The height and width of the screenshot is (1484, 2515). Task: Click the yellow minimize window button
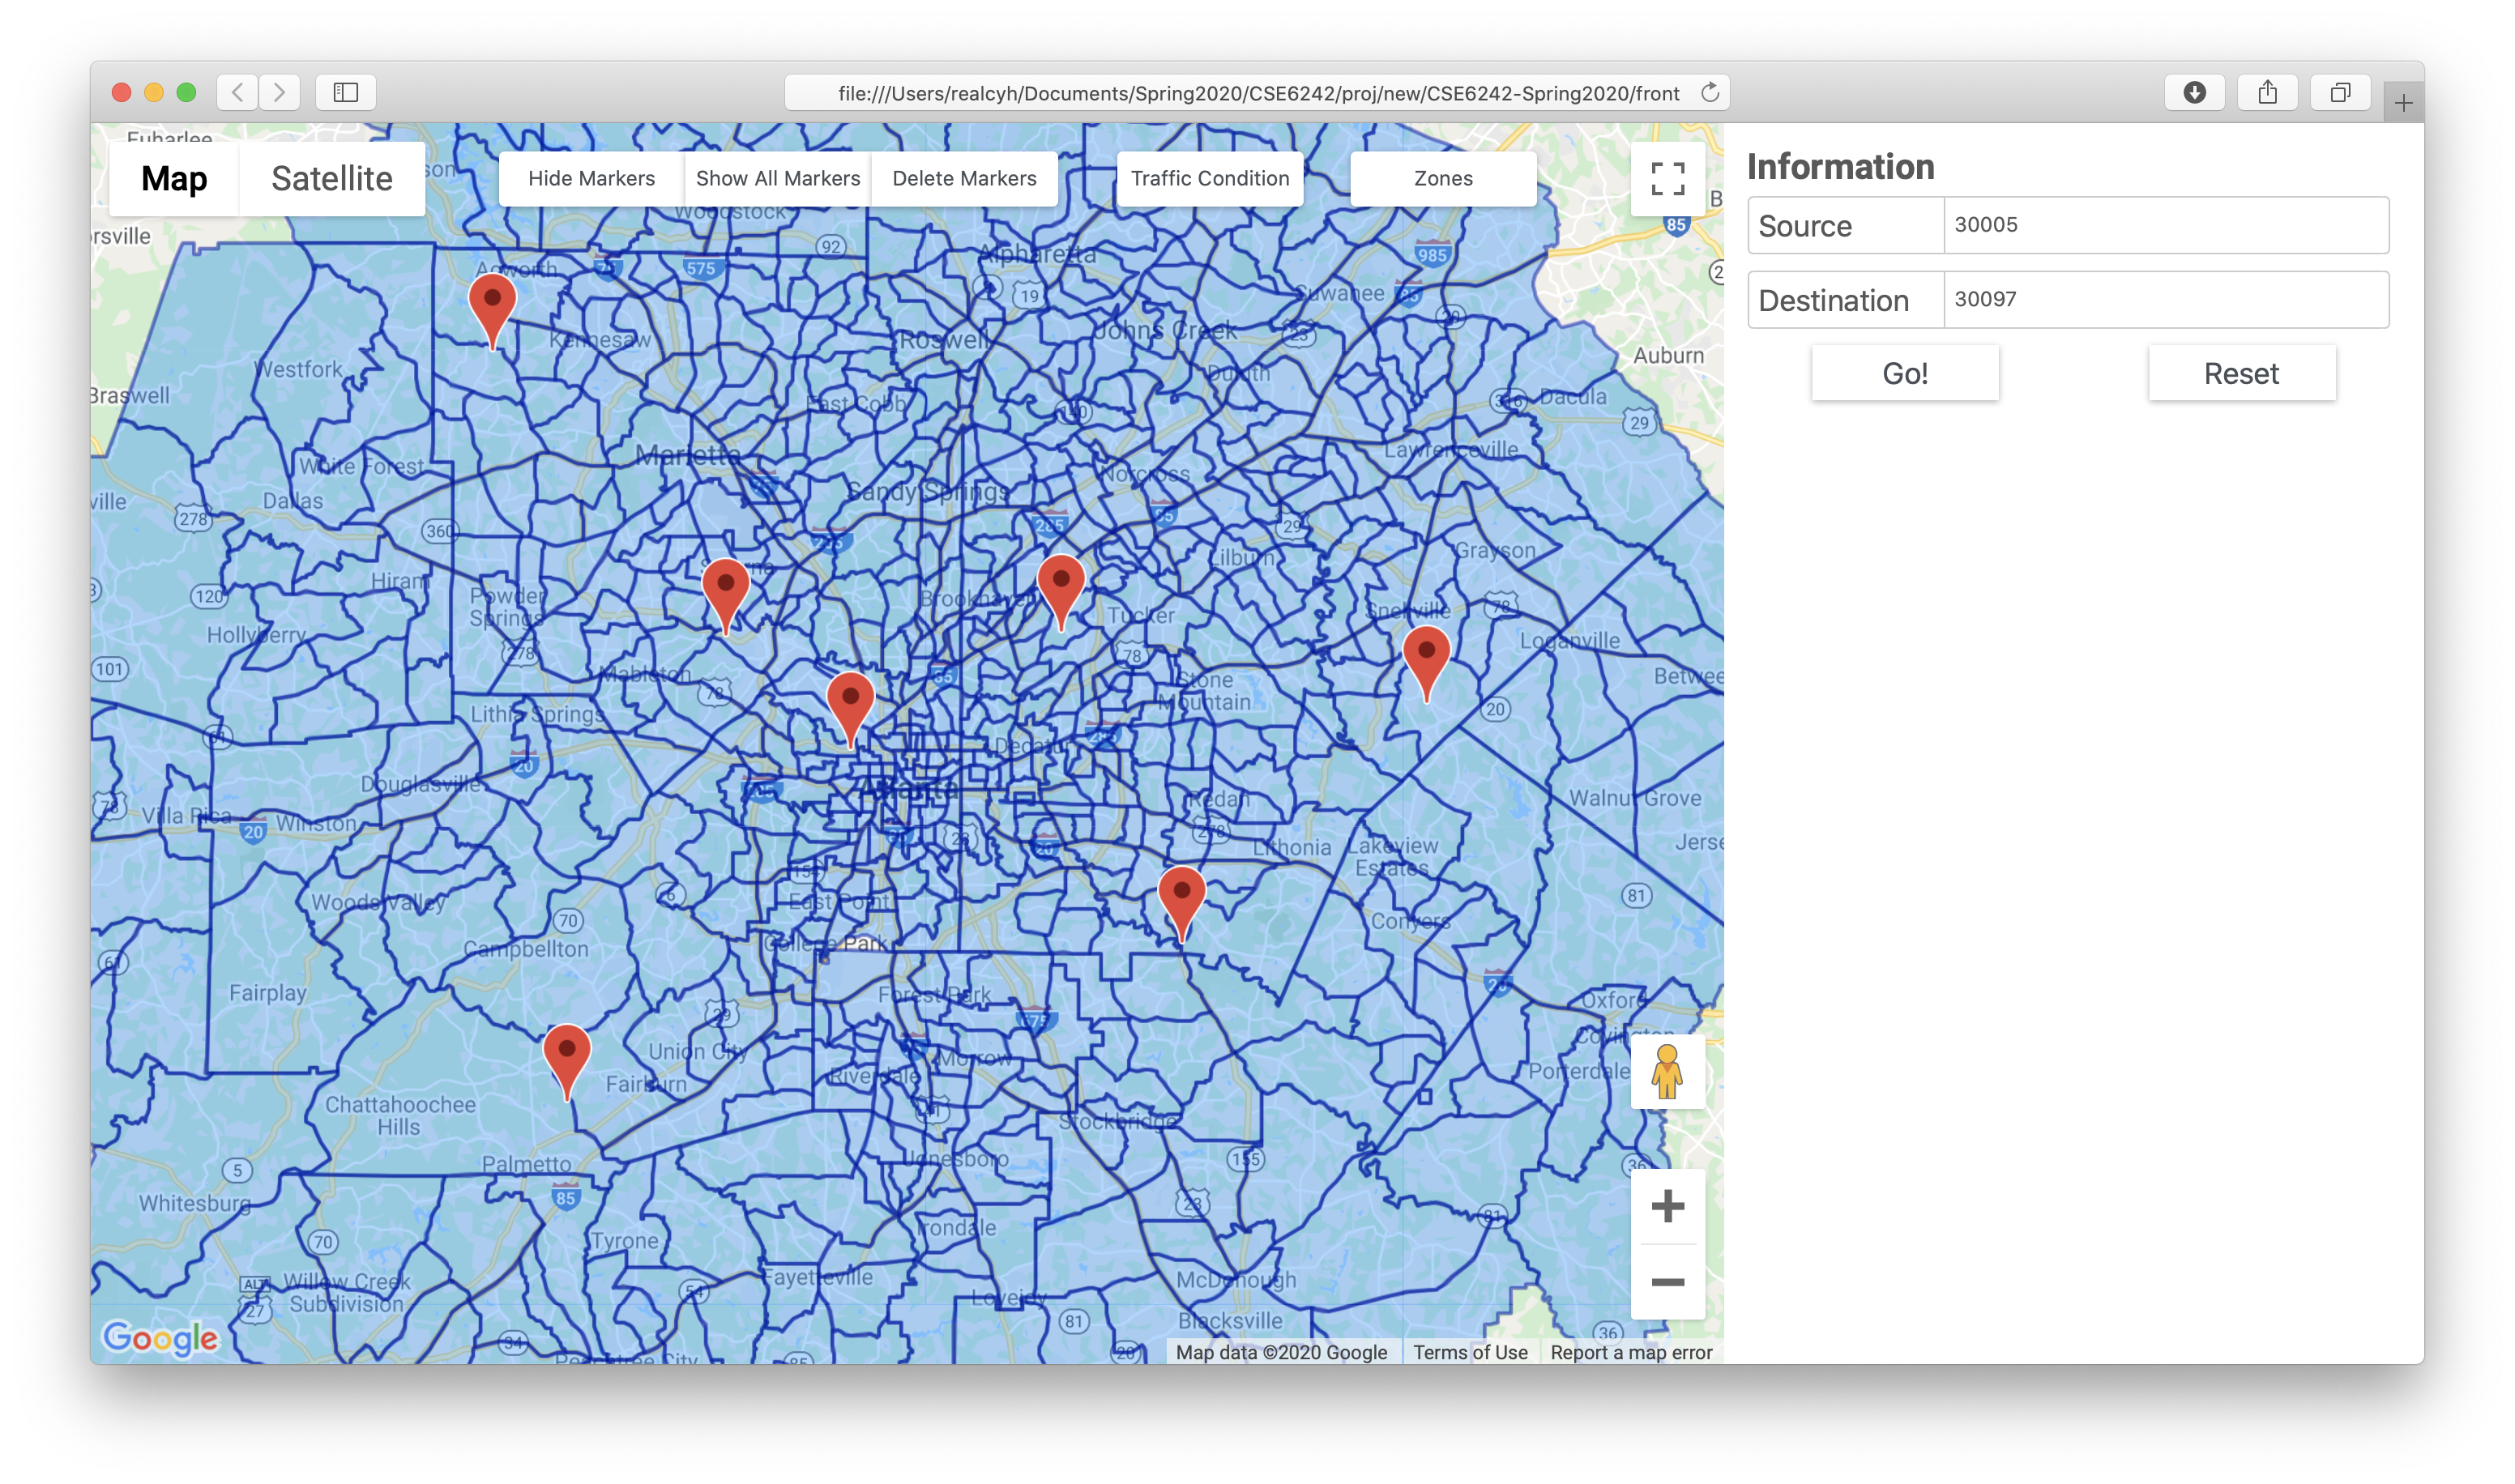(154, 92)
